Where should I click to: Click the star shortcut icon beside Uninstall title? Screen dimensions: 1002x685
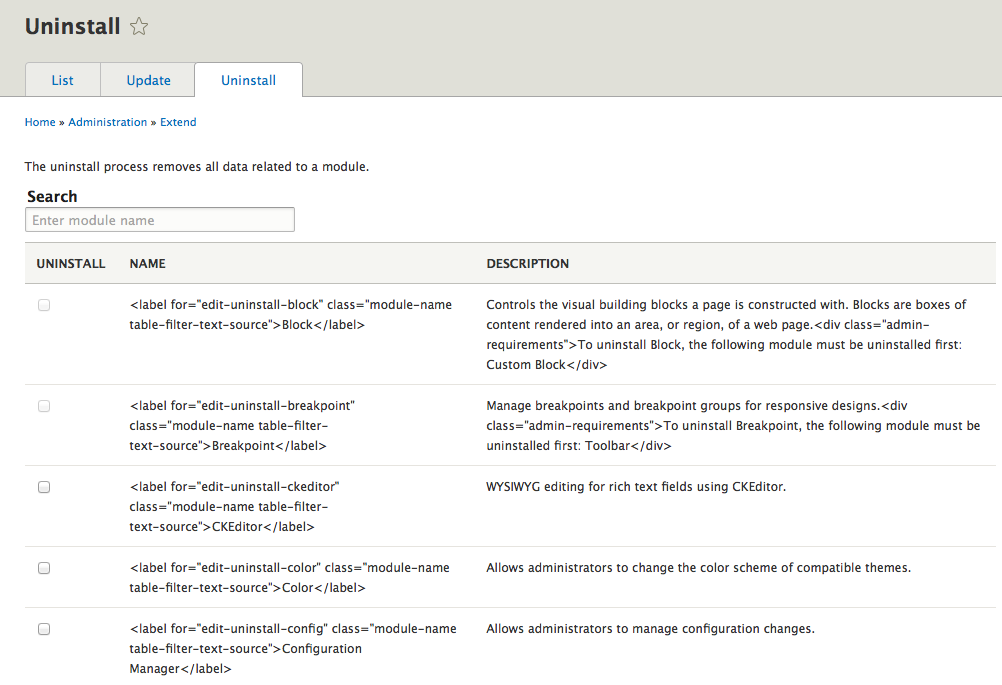[x=139, y=27]
